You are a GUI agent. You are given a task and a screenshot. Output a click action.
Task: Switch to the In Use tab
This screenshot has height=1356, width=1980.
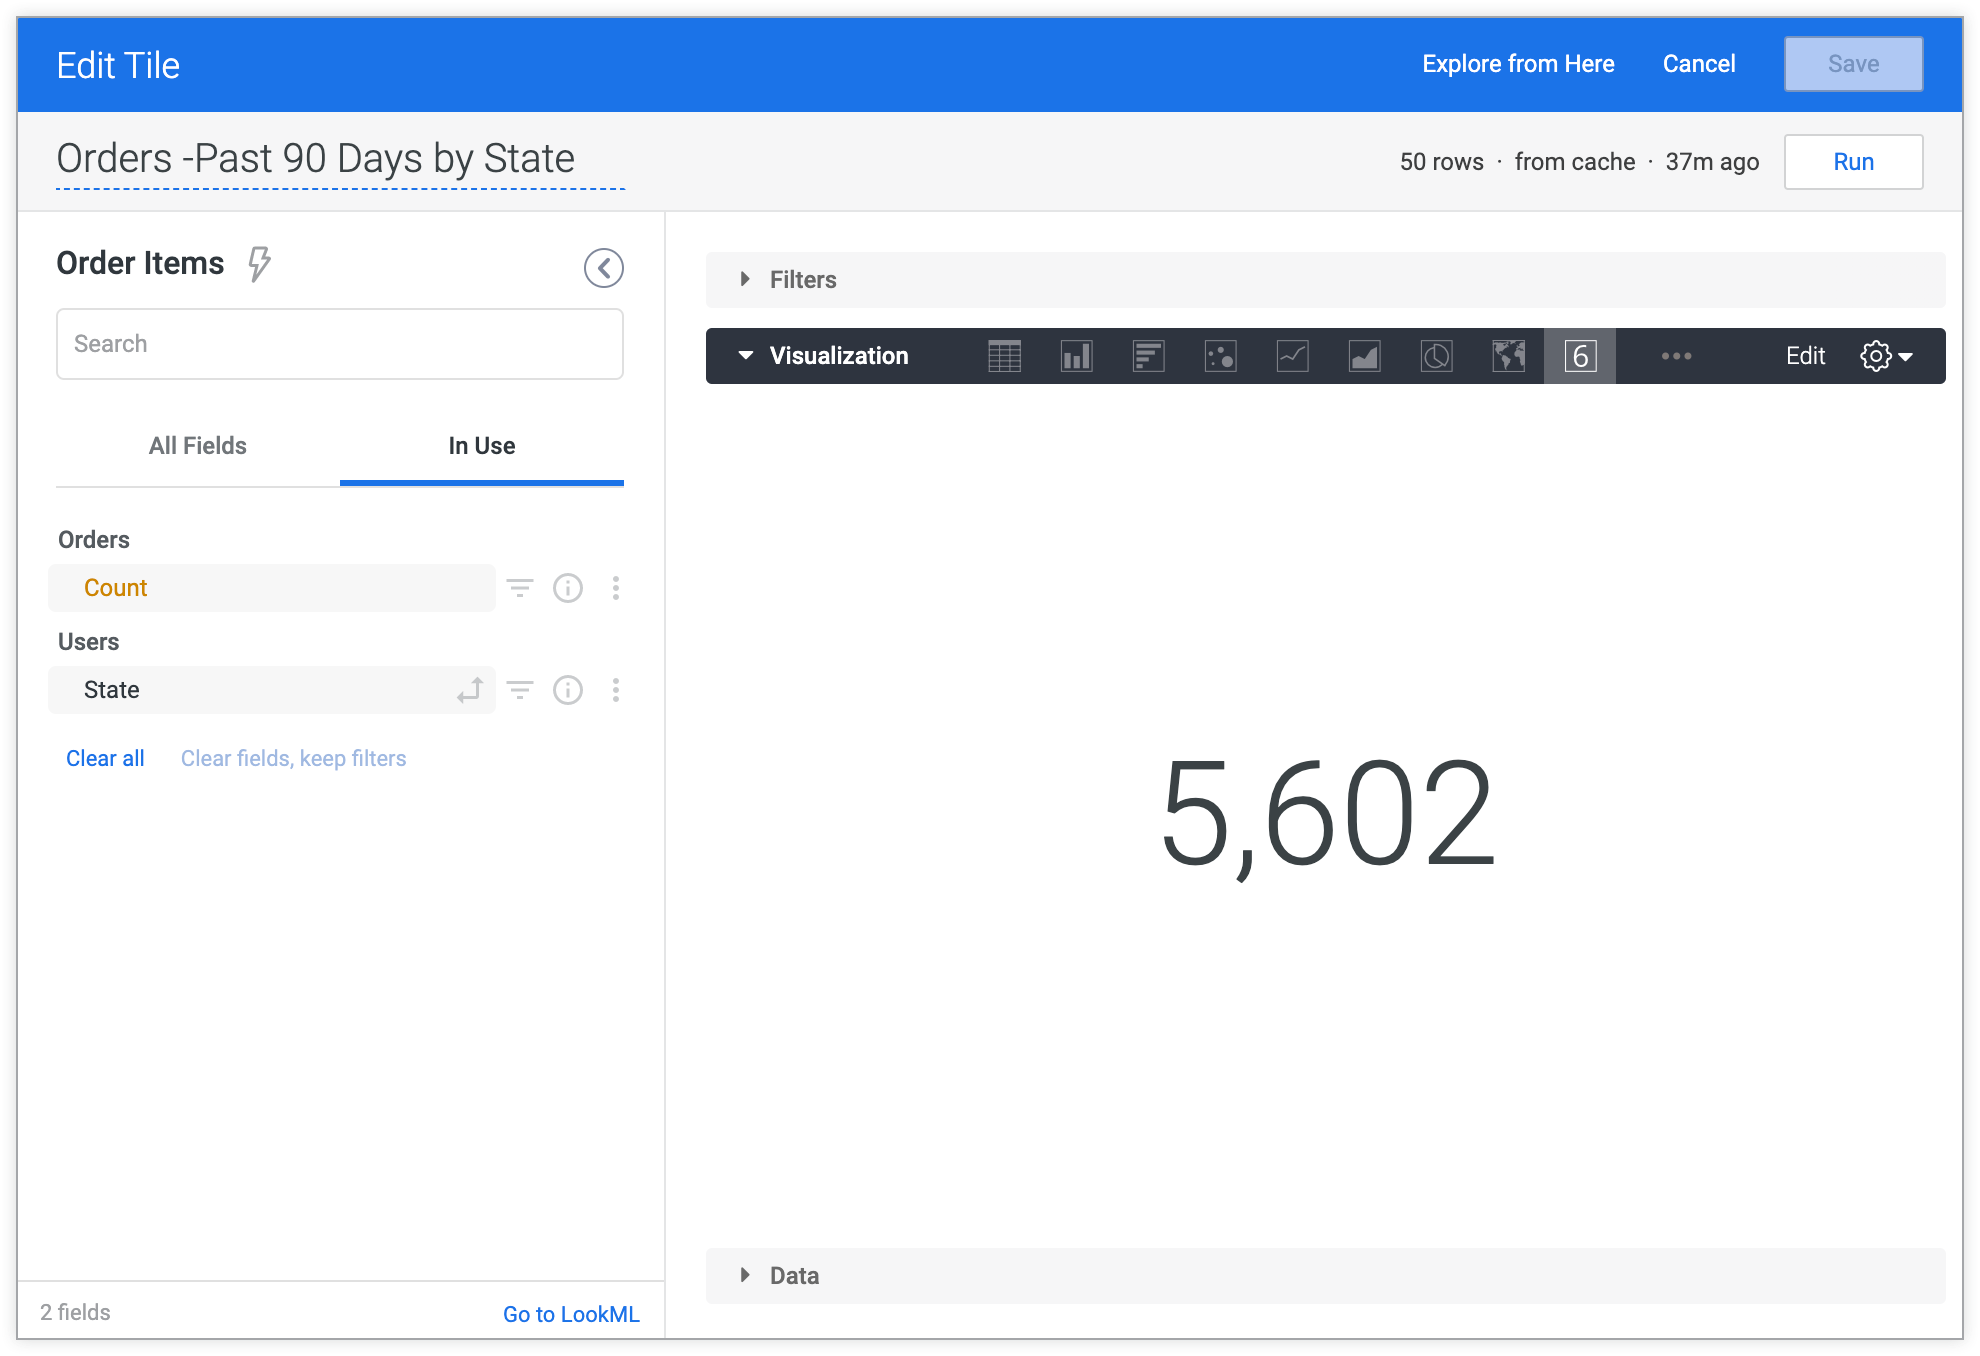coord(481,445)
